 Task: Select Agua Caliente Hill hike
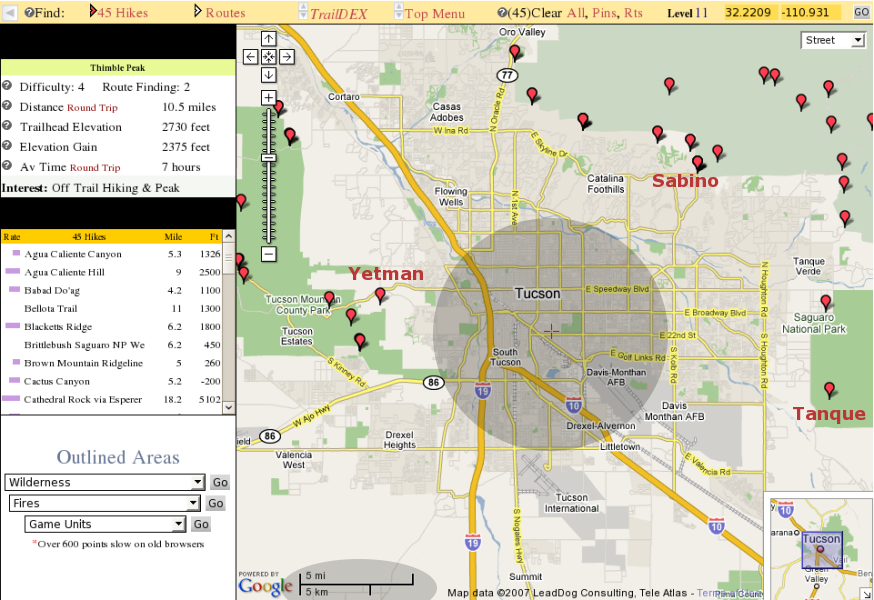(x=111, y=273)
